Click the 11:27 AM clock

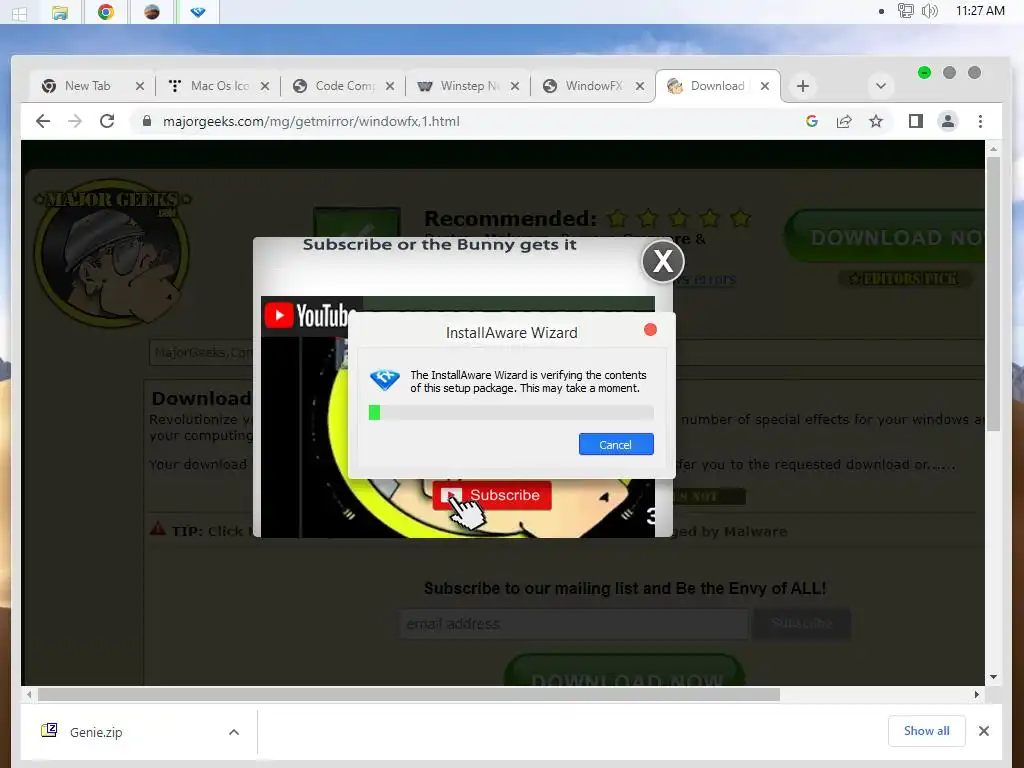(x=980, y=11)
